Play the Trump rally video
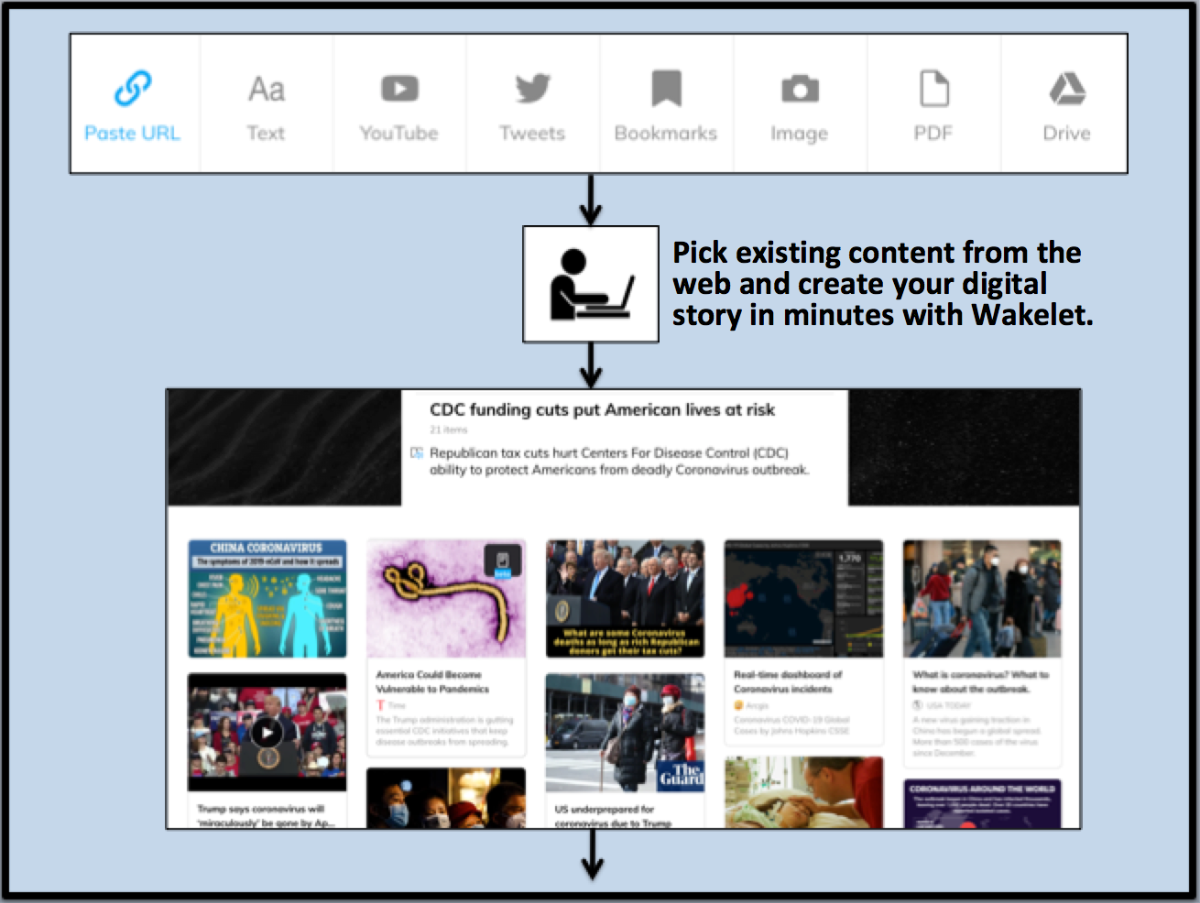 pyautogui.click(x=266, y=732)
